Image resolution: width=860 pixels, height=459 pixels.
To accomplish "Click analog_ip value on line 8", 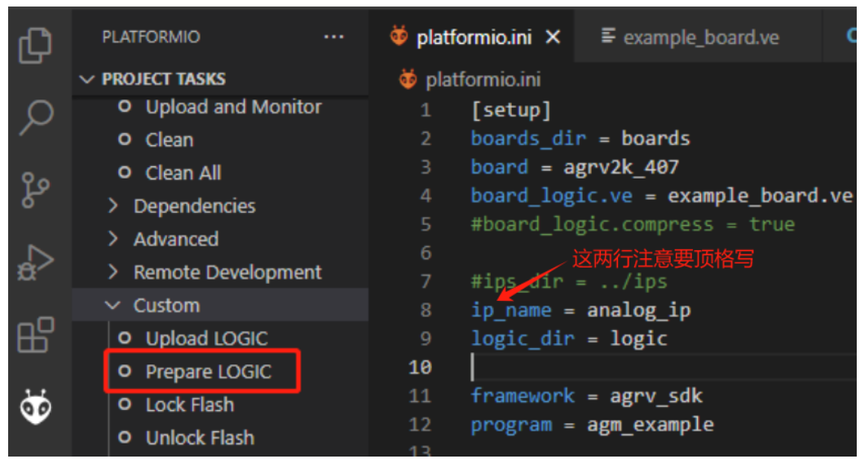I will click(639, 310).
